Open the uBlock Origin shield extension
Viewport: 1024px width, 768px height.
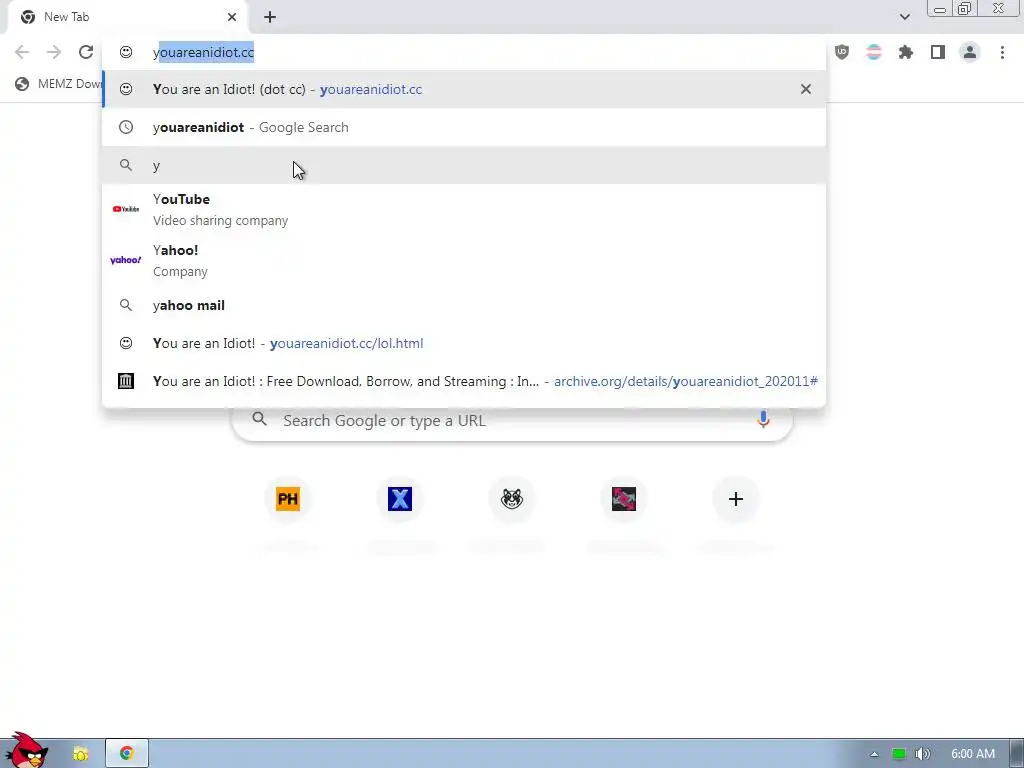(842, 52)
